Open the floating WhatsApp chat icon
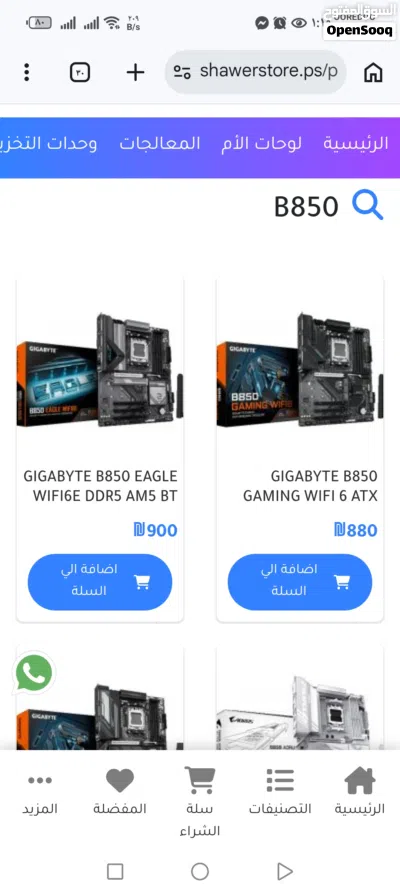Viewport: 400px width, 893px height. [x=34, y=673]
